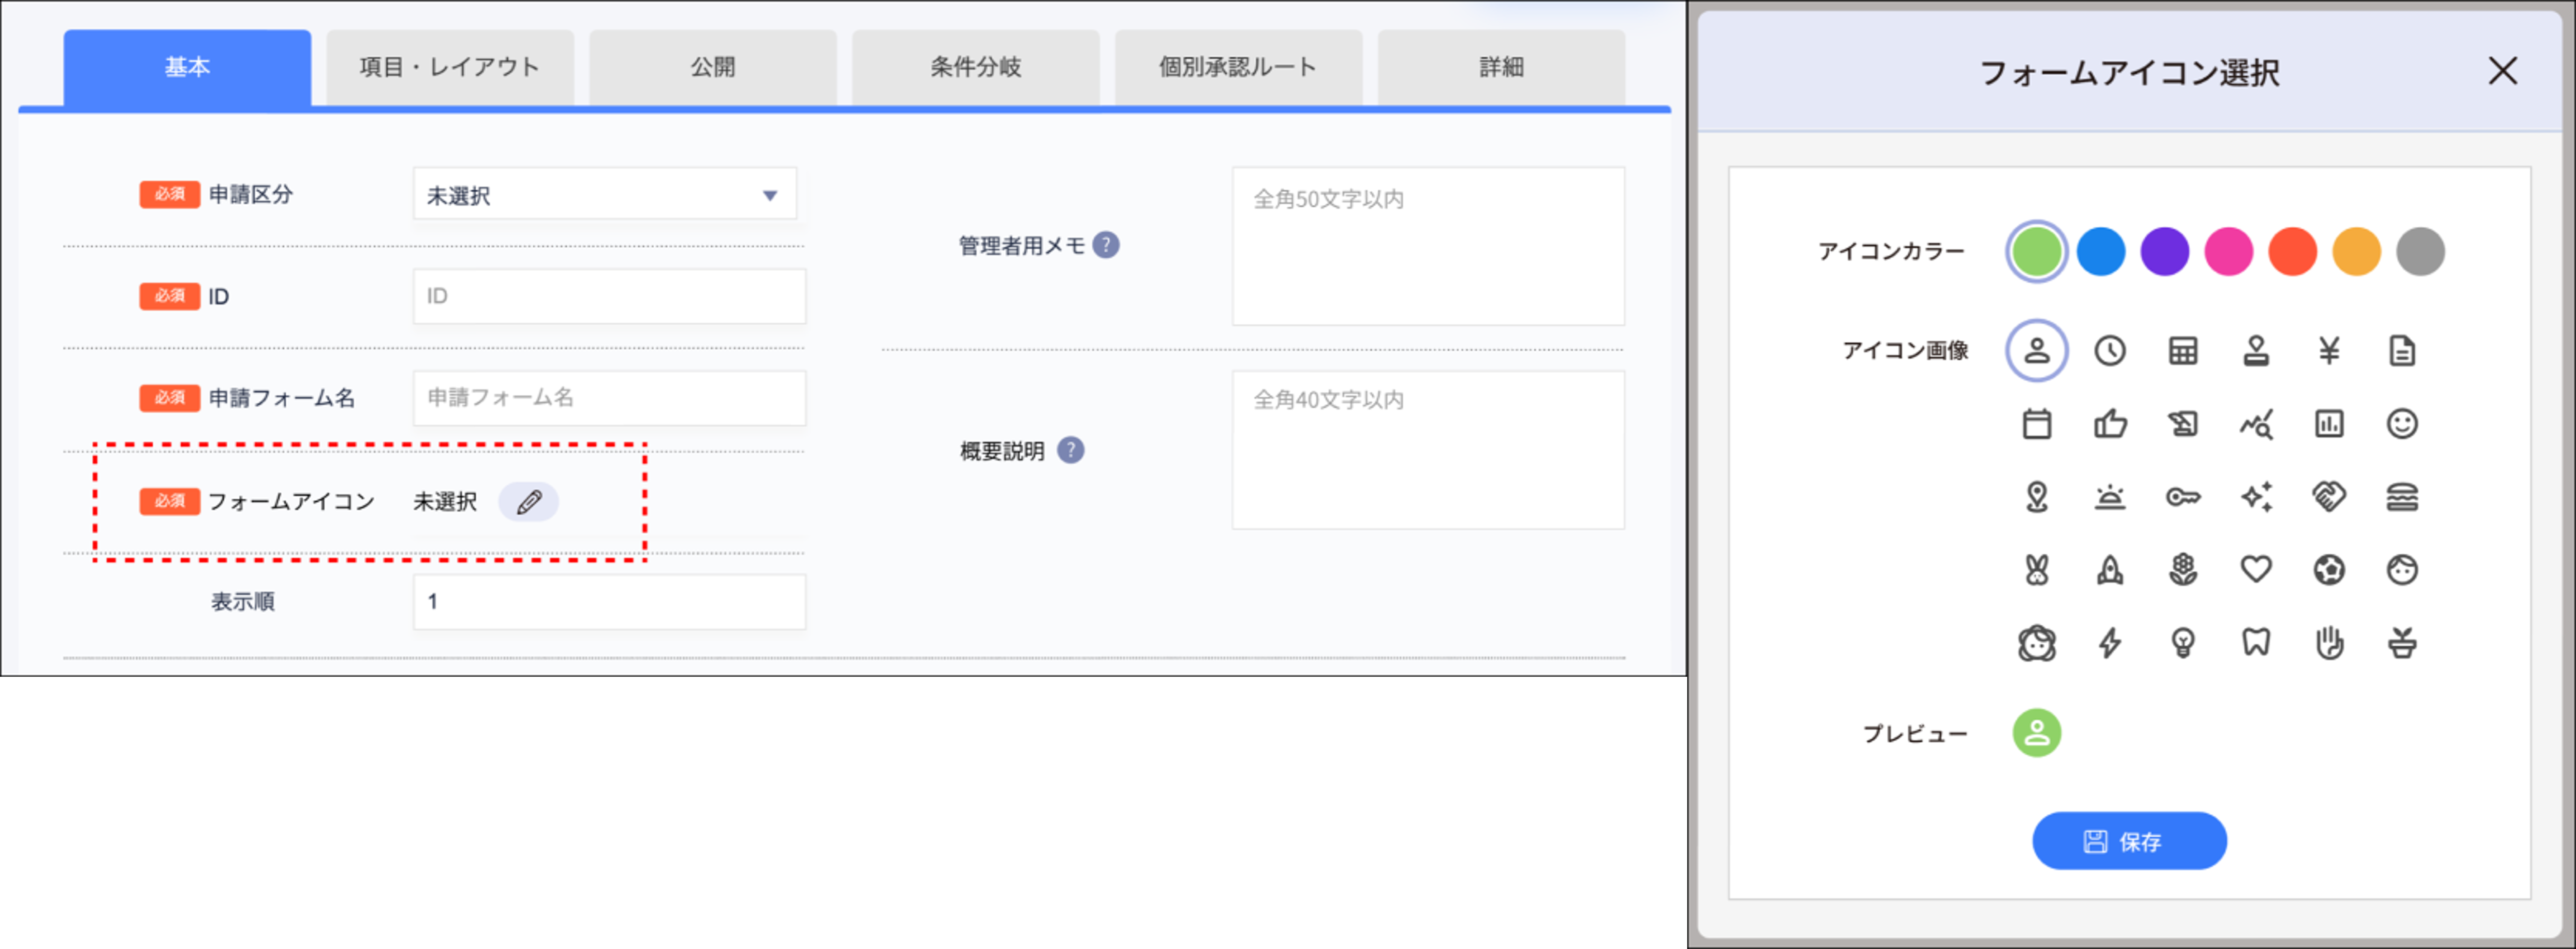Click help icon next to 管理者用メモ

pyautogui.click(x=1106, y=245)
